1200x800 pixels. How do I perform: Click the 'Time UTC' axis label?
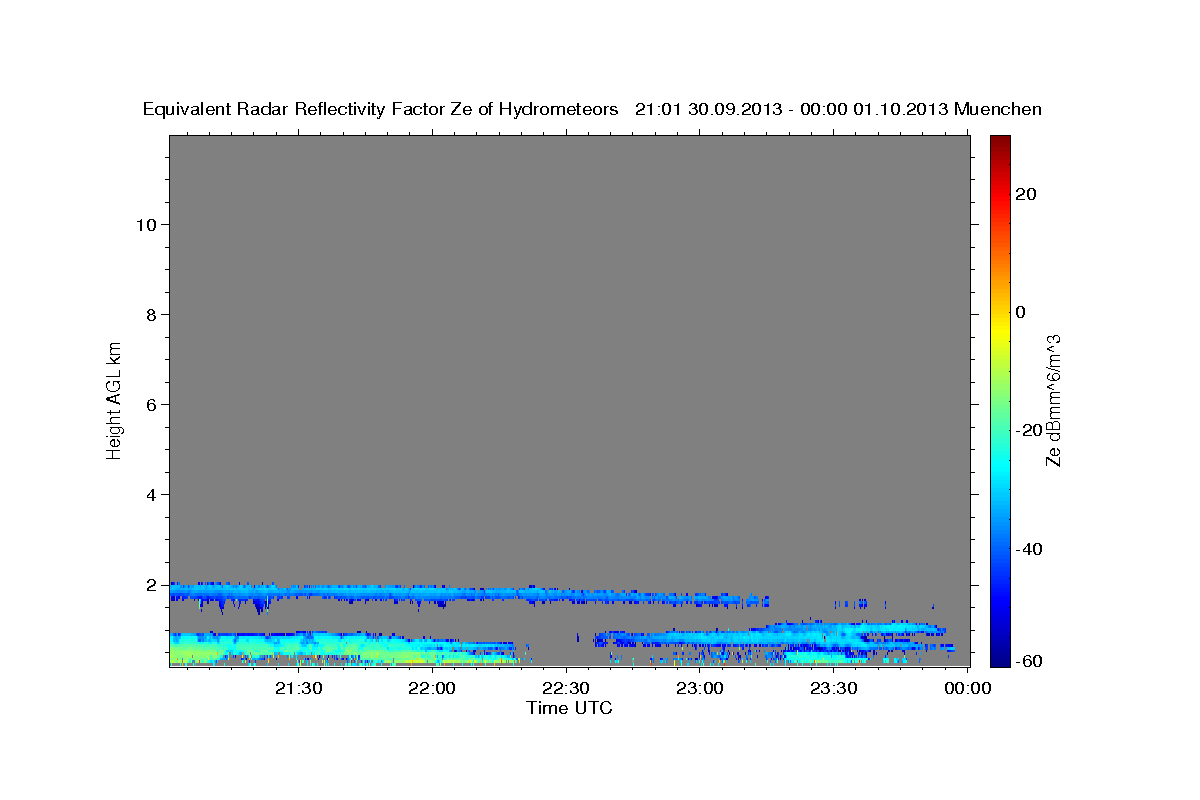[x=569, y=708]
